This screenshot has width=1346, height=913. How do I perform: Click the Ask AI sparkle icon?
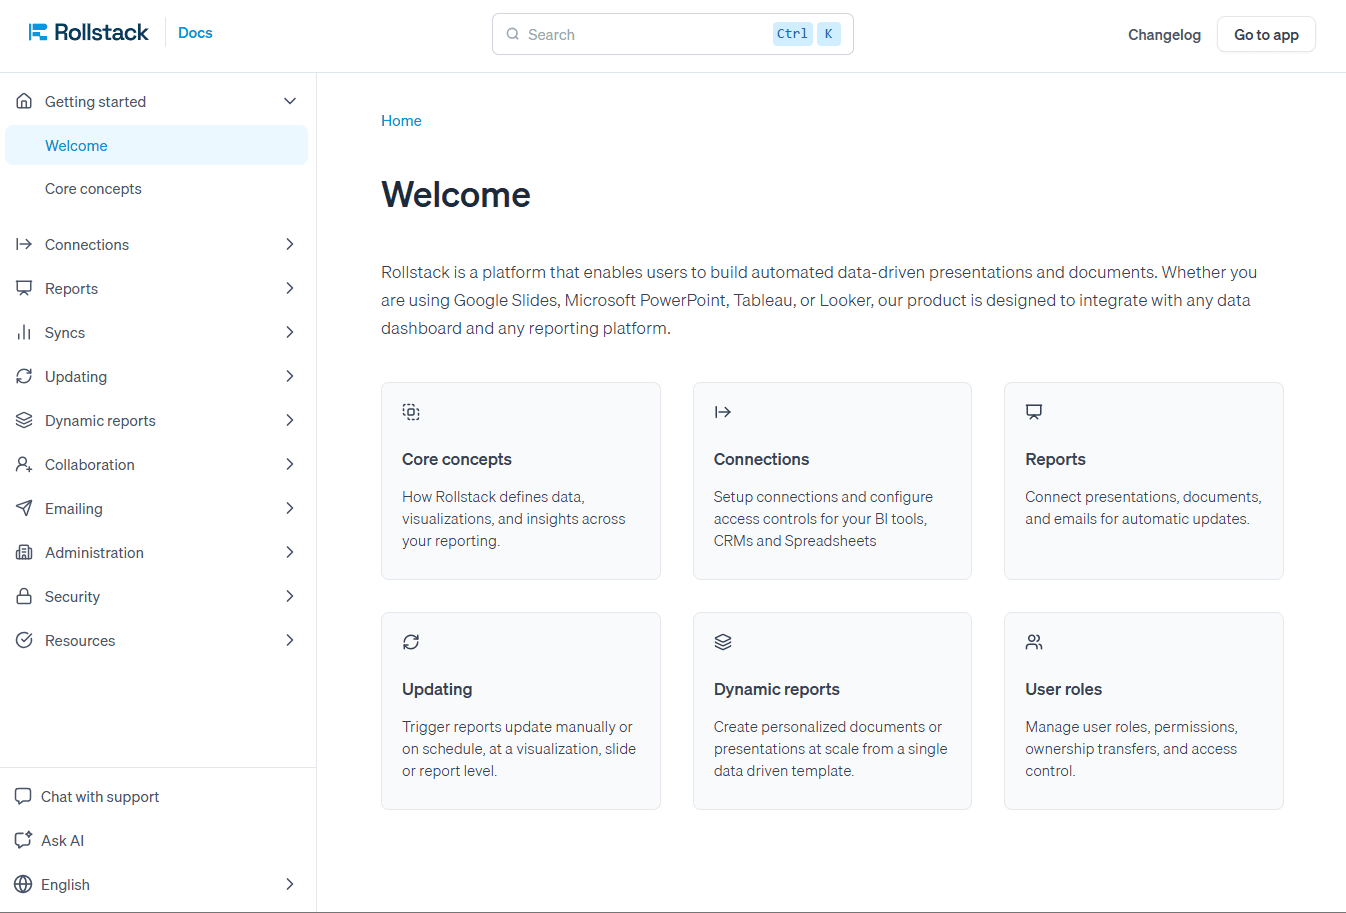click(23, 840)
